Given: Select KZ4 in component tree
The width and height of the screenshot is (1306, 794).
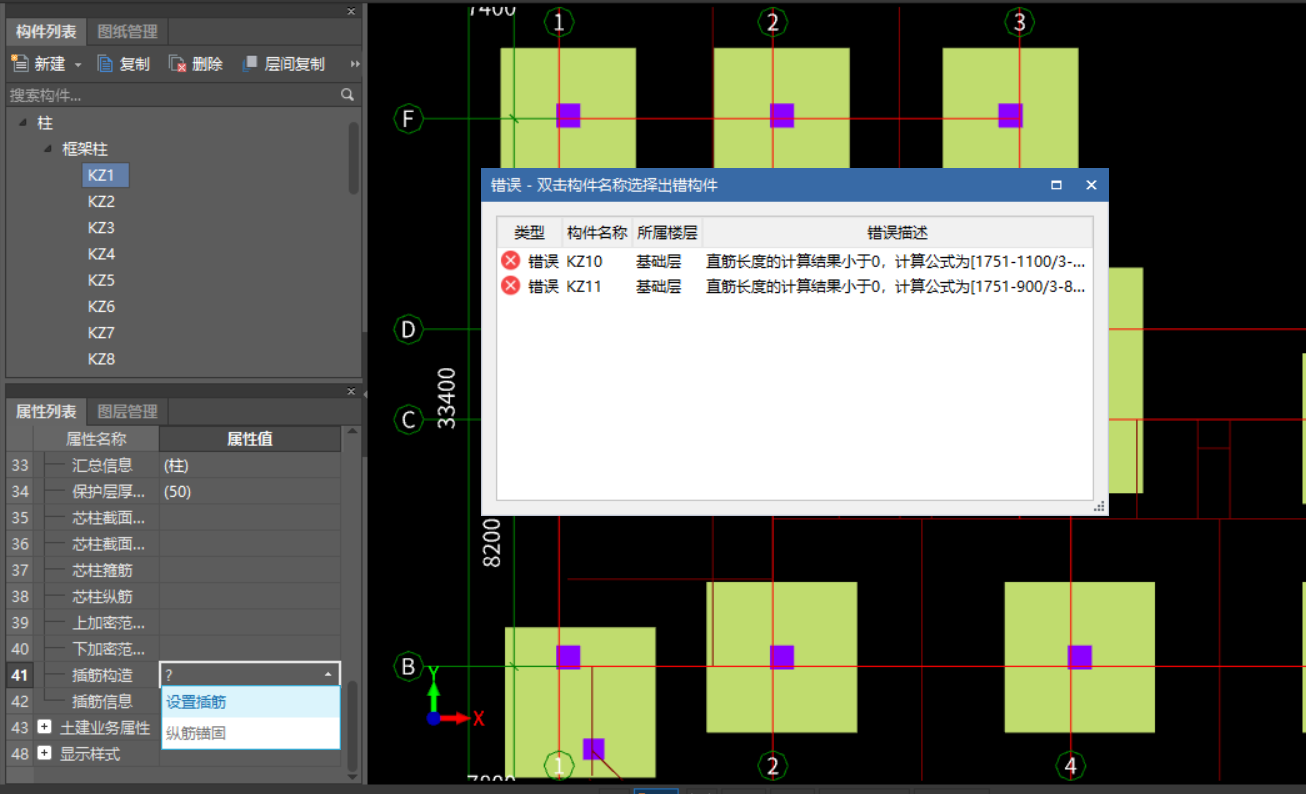Looking at the screenshot, I should [x=101, y=254].
